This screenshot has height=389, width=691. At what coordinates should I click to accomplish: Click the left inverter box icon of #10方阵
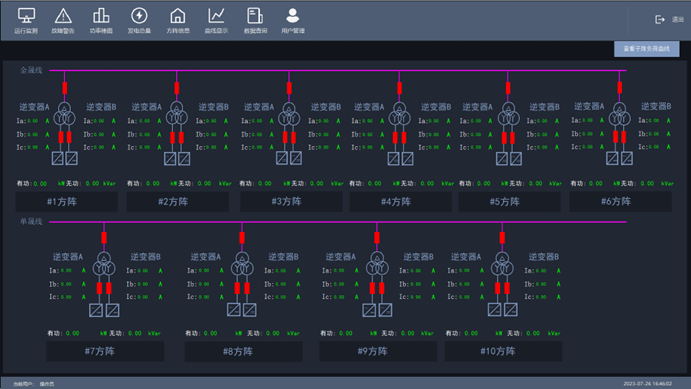pyautogui.click(x=494, y=310)
